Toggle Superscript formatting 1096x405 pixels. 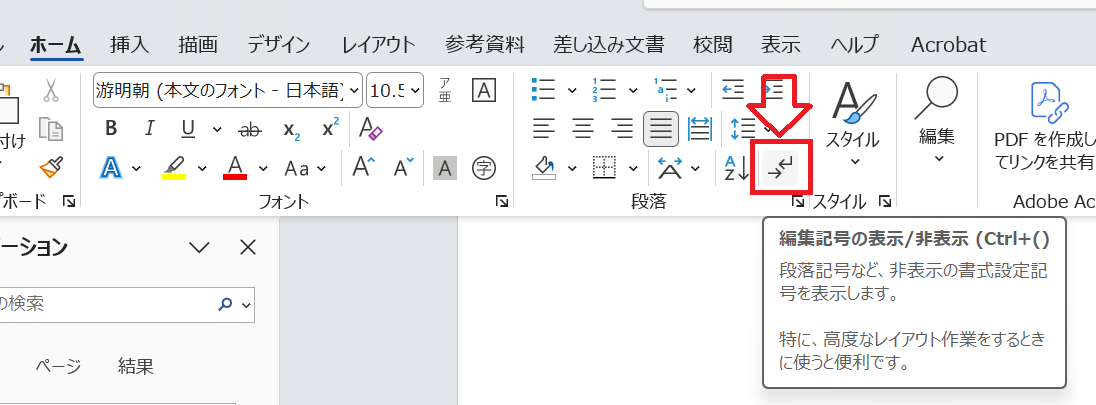pyautogui.click(x=331, y=128)
